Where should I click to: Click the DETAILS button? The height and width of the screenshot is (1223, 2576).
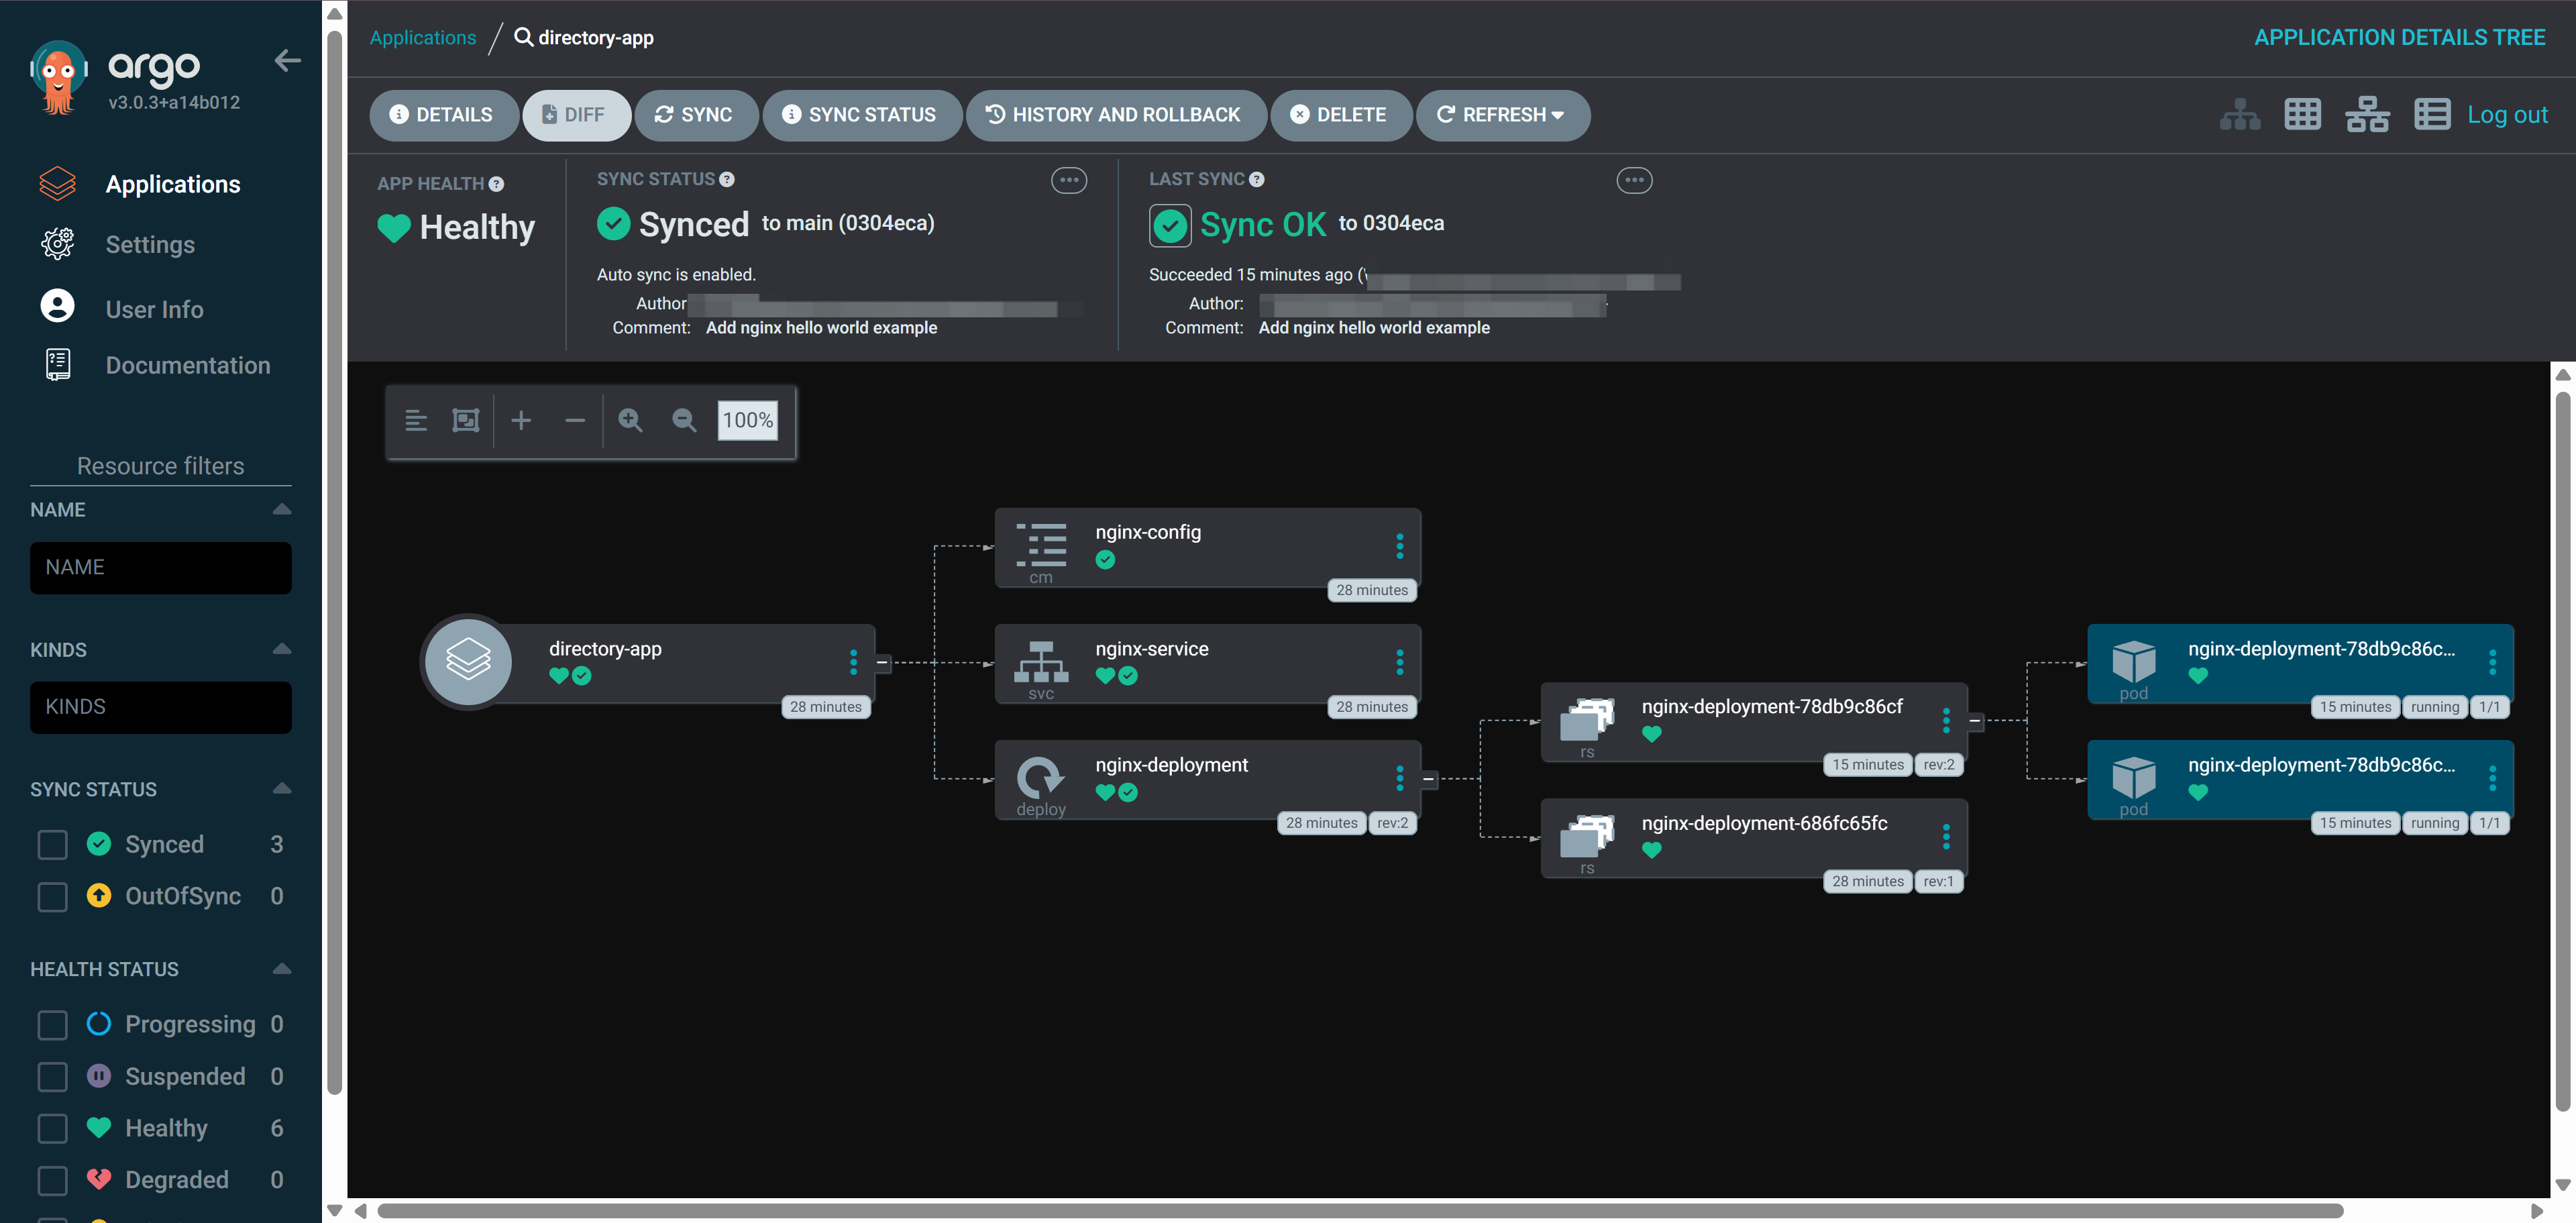pos(443,115)
